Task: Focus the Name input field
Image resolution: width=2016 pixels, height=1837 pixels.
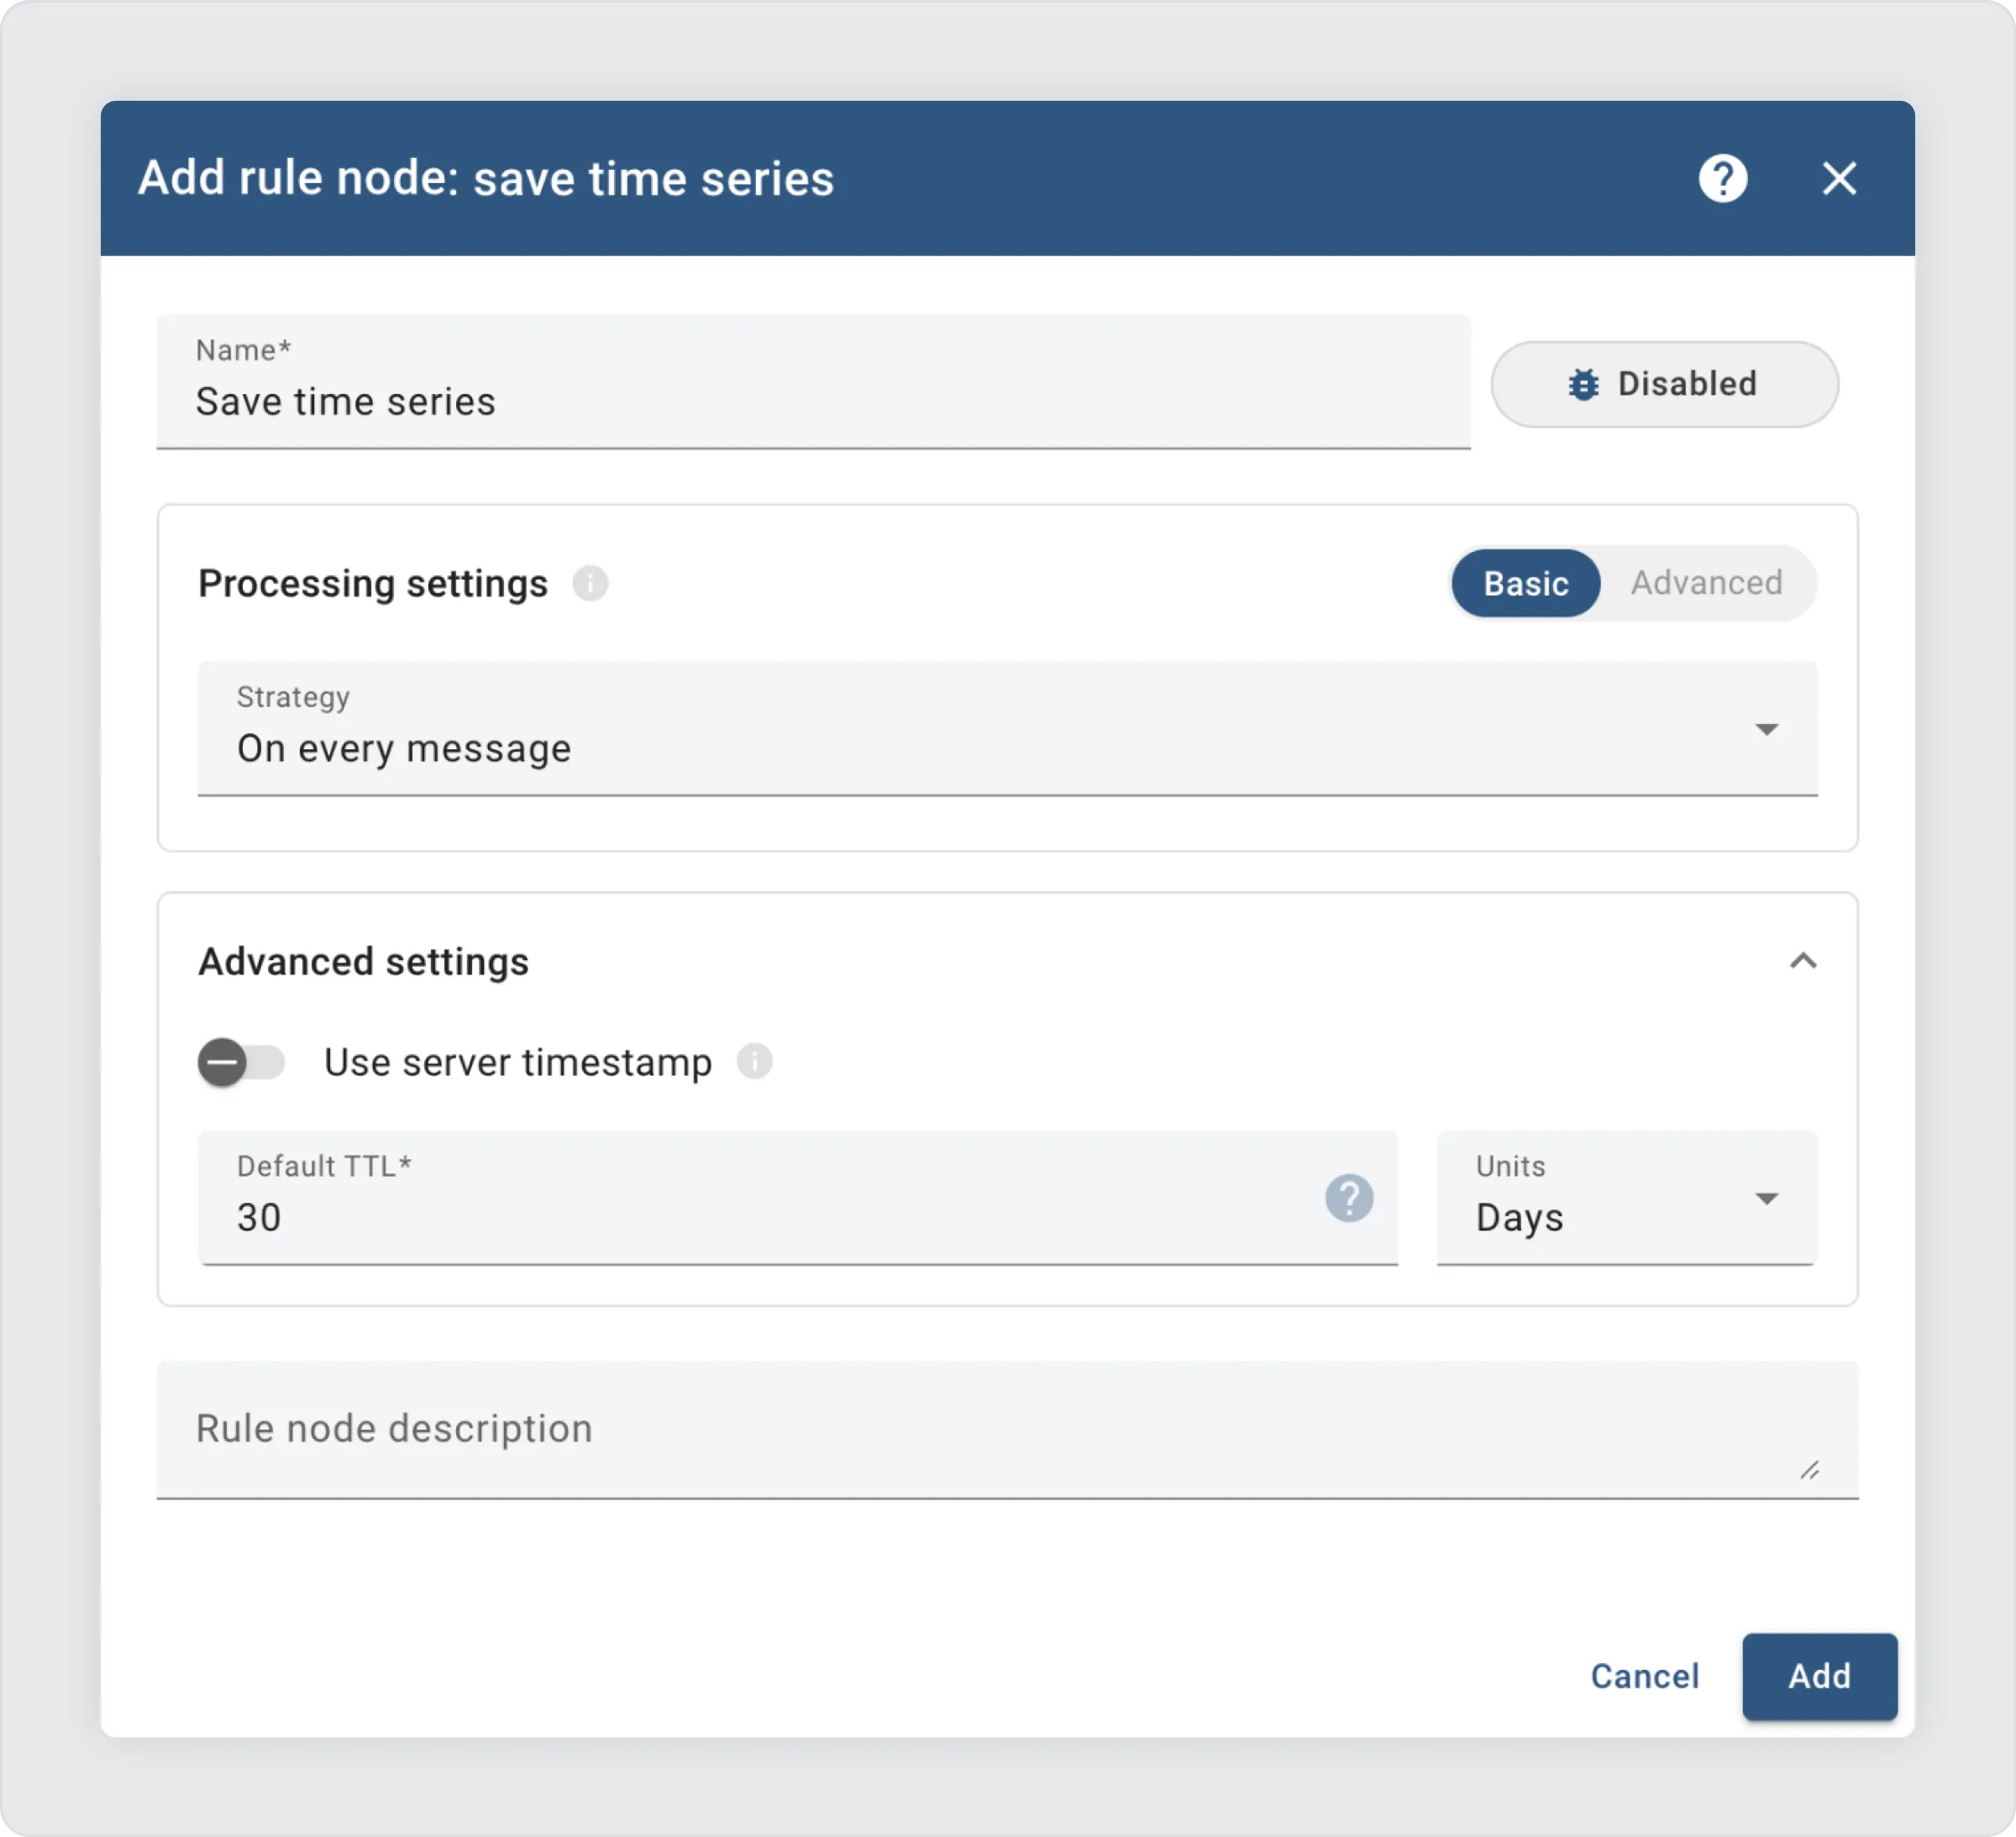Action: (x=812, y=401)
